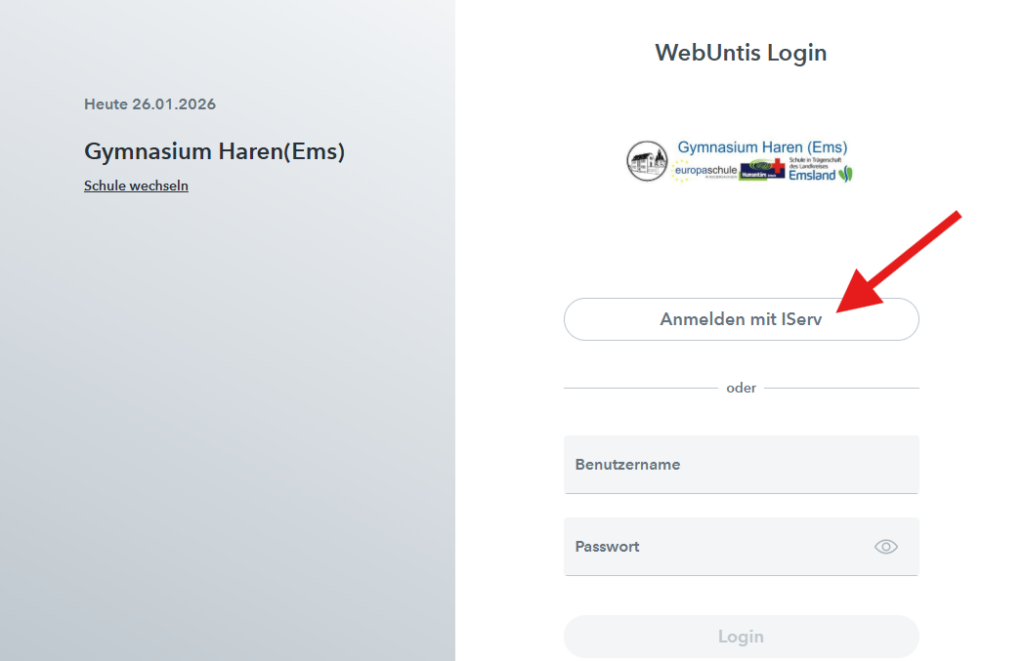Click the Humanitäre Schule red cross logo
1024x661 pixels.
762,169
